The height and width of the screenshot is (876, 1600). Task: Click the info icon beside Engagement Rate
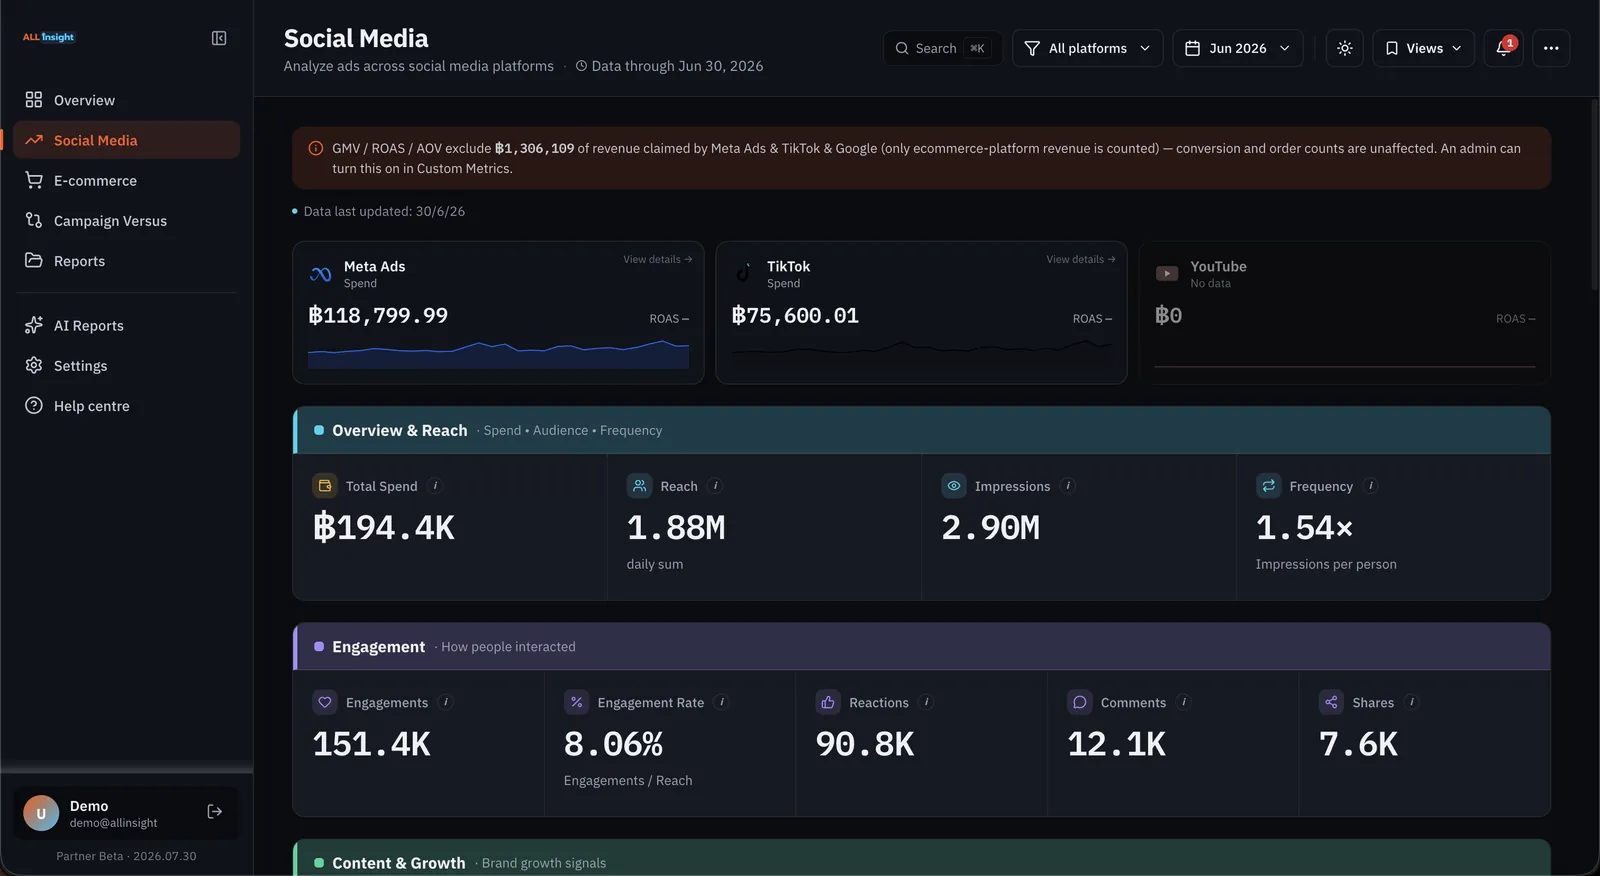point(722,702)
